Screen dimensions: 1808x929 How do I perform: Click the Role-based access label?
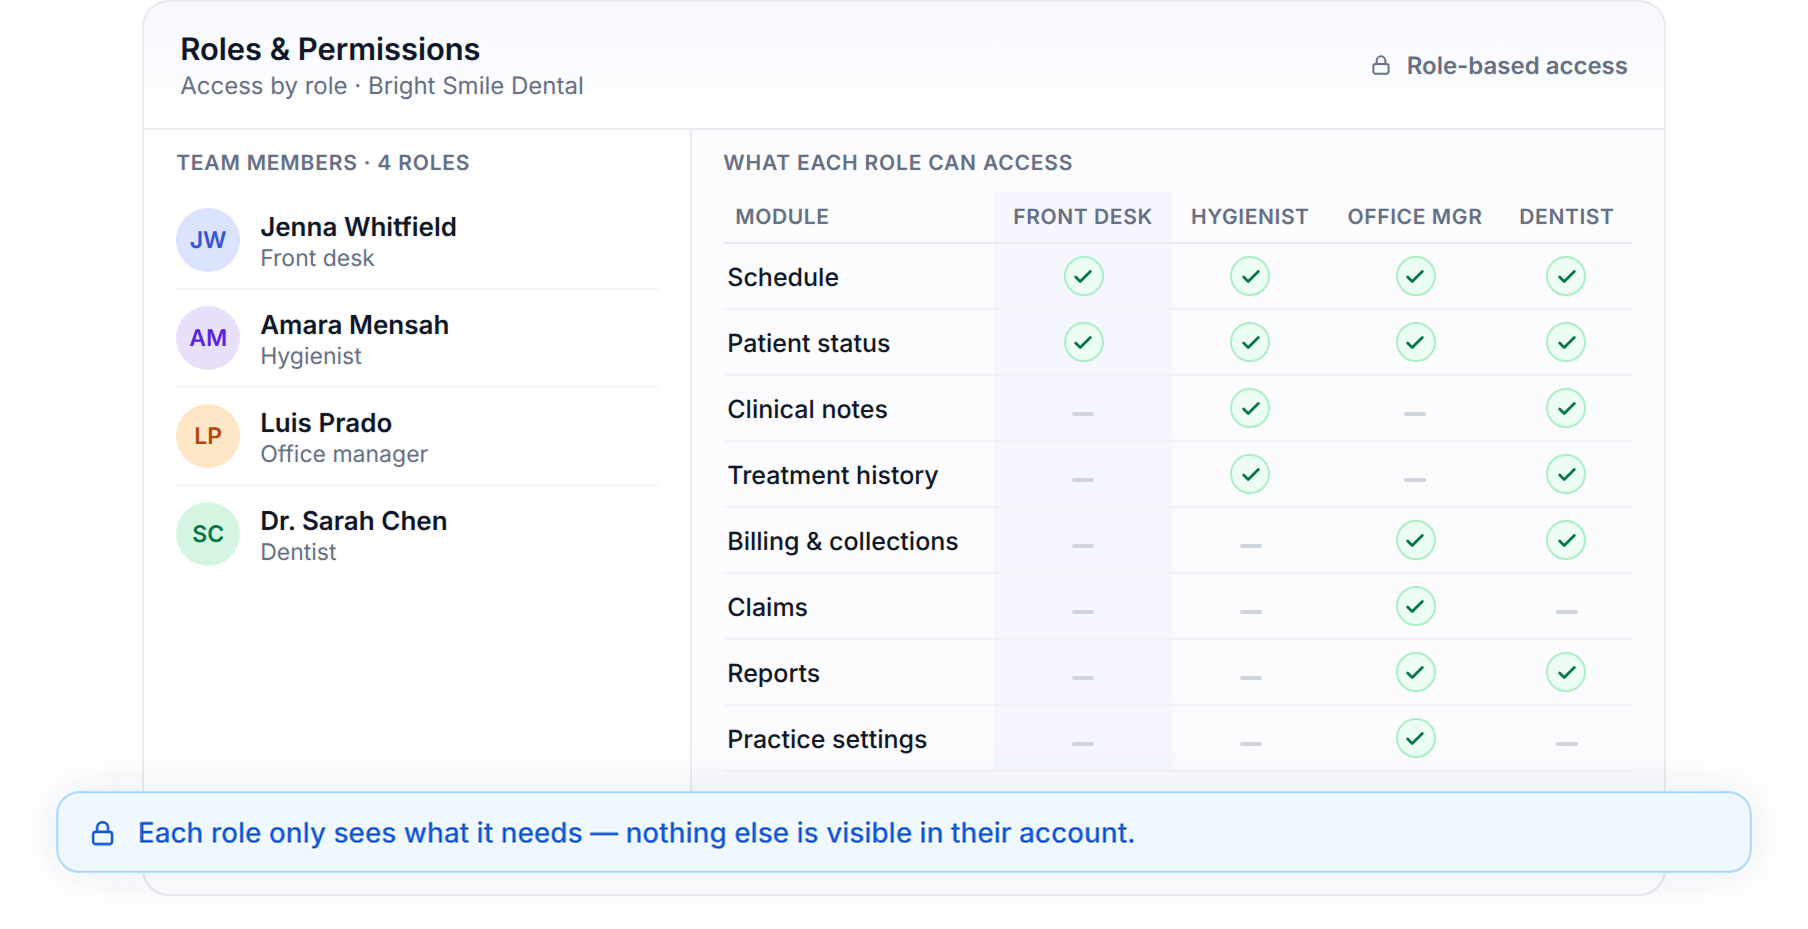coord(1517,66)
